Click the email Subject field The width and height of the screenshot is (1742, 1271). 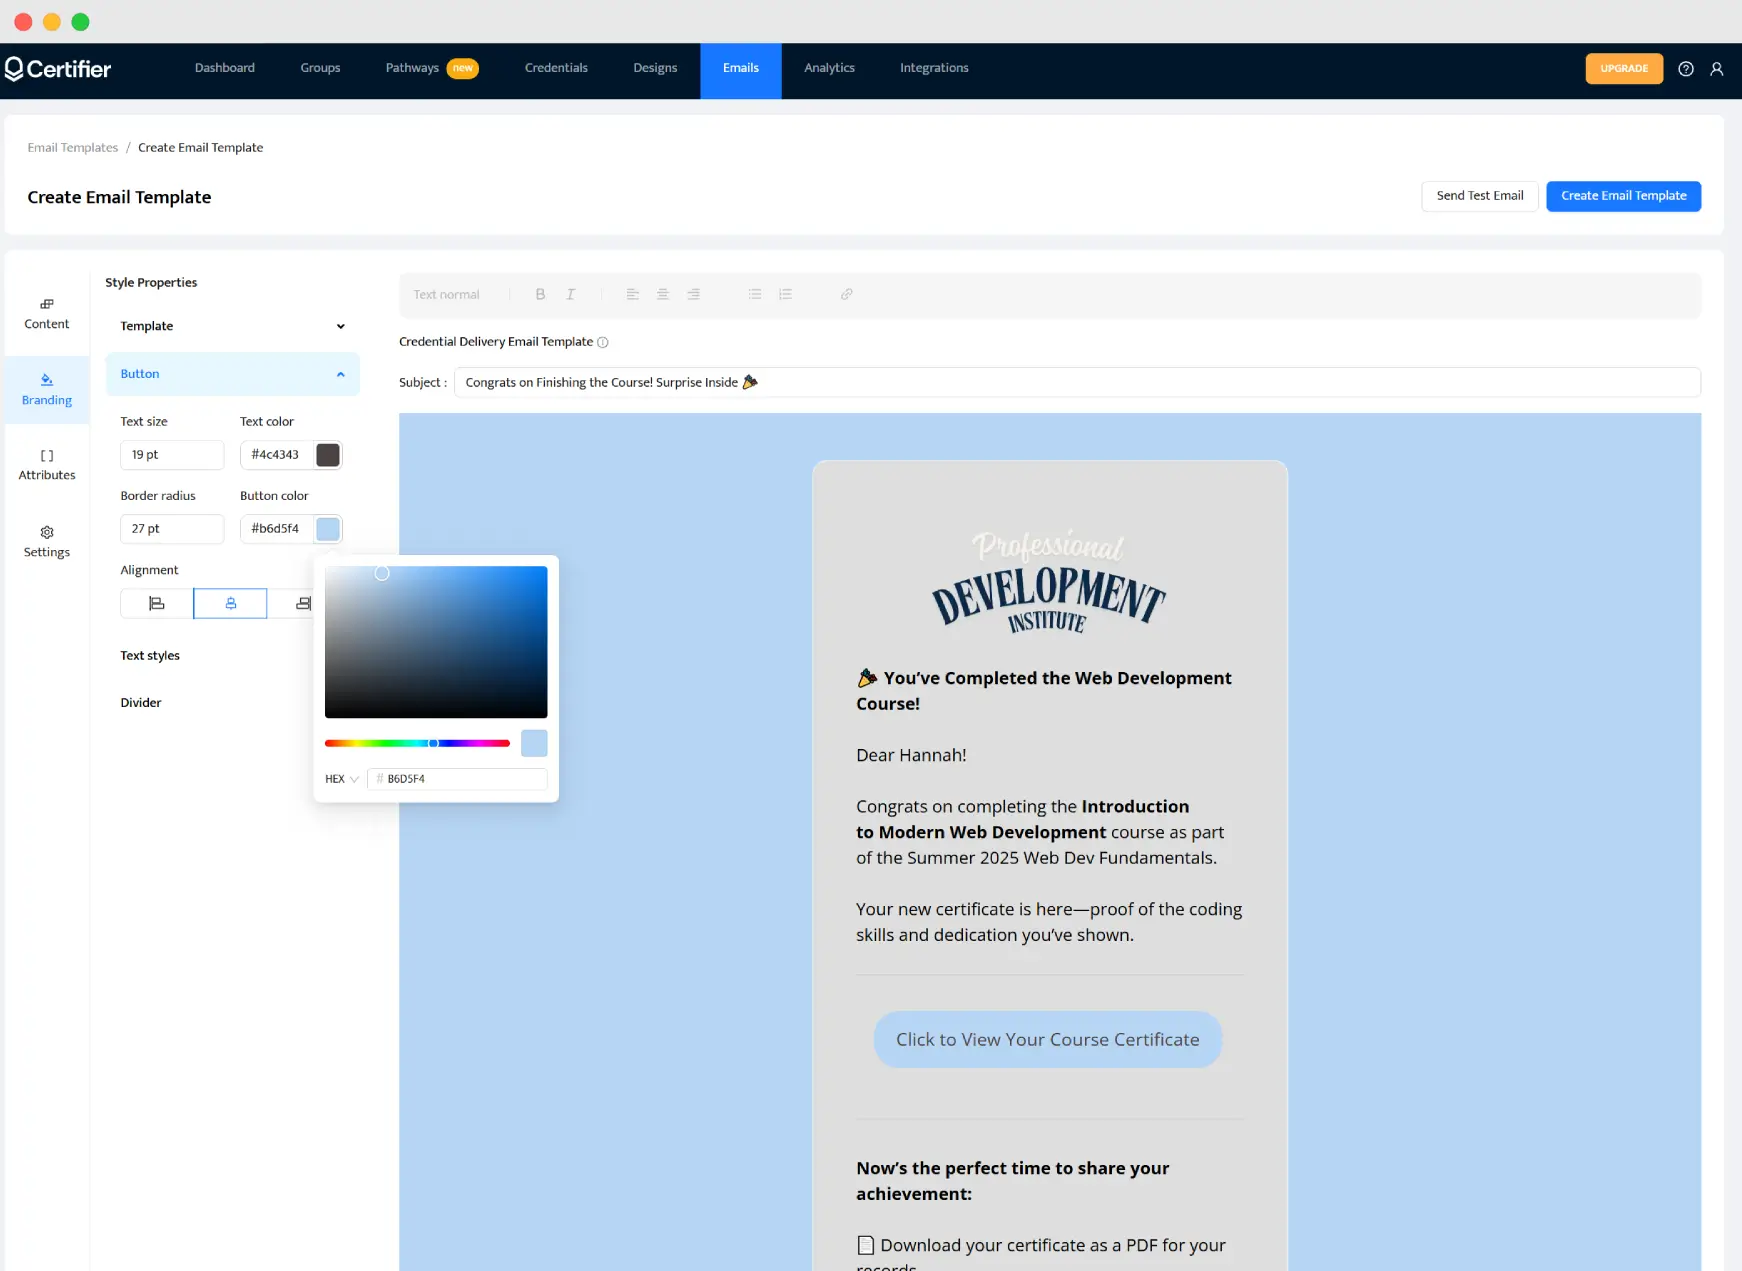coord(1077,382)
